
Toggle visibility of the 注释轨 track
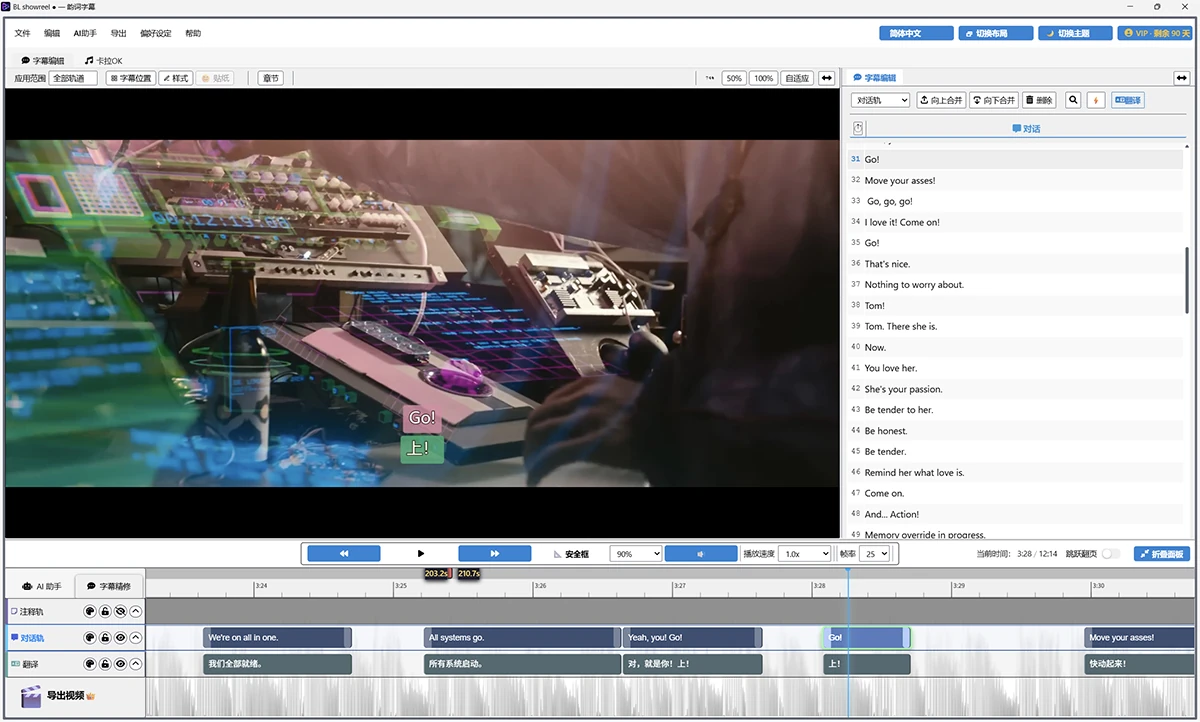coord(120,611)
